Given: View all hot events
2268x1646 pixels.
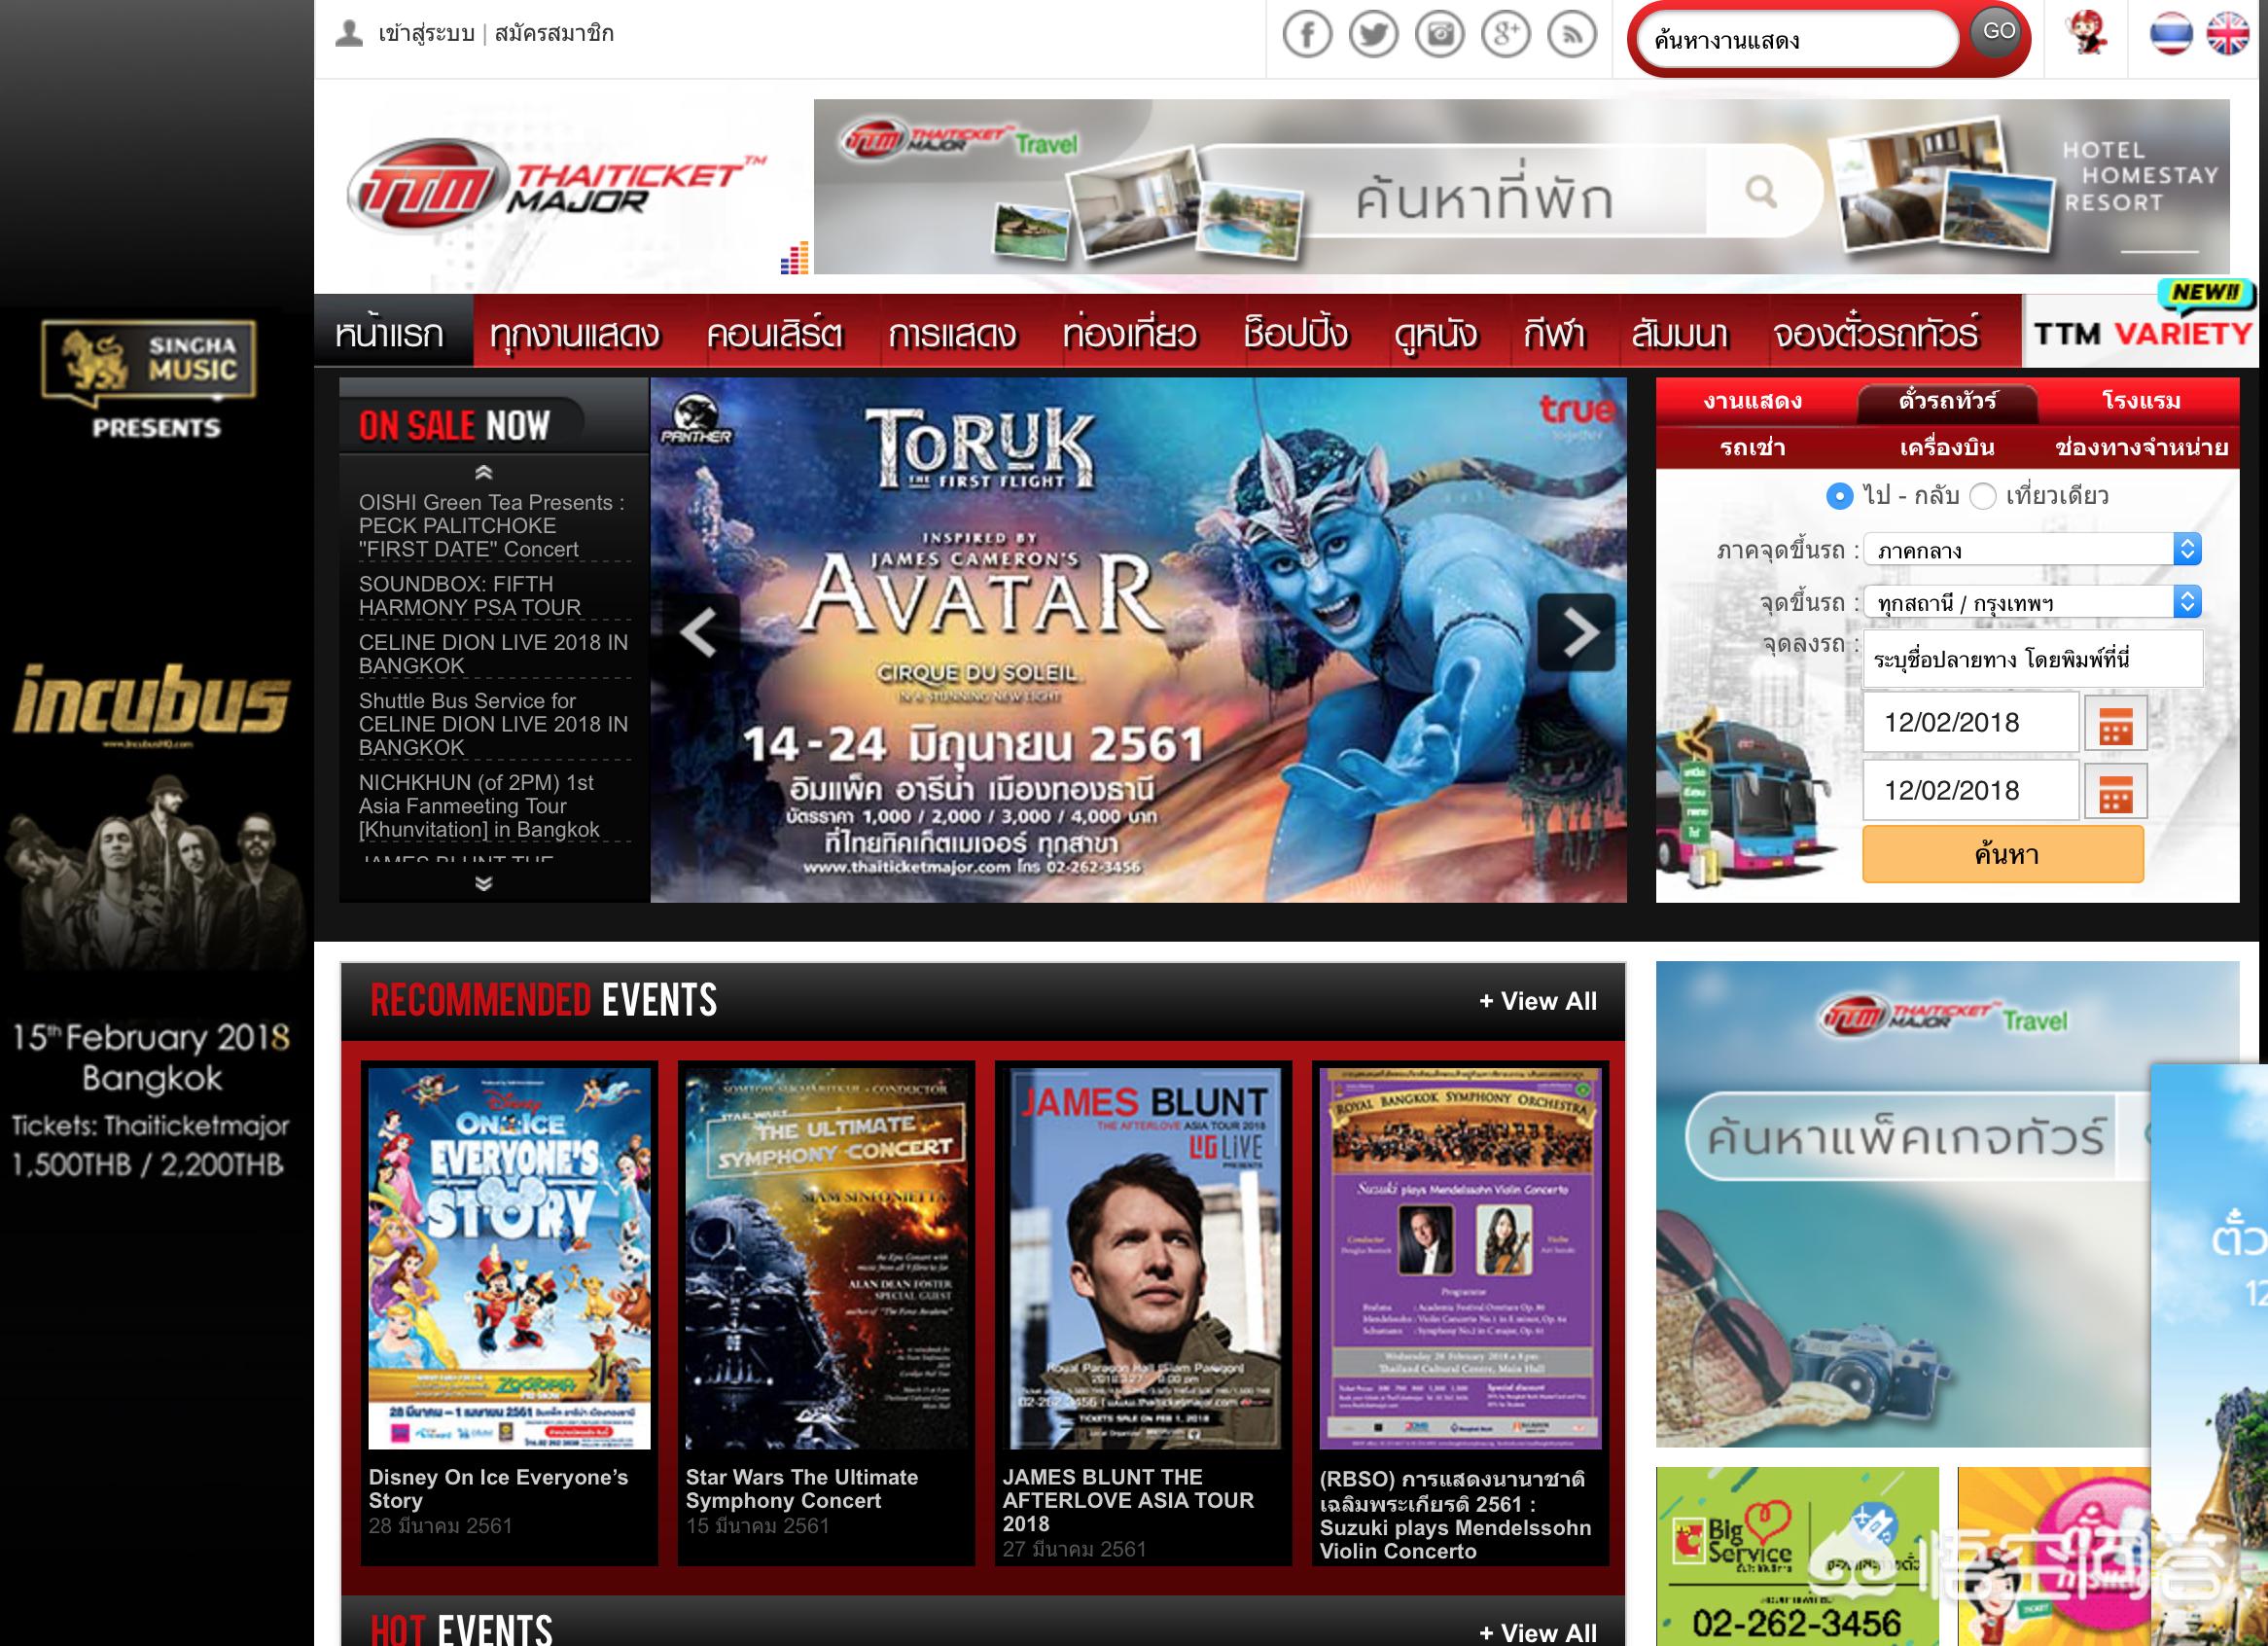Looking at the screenshot, I should click(x=1538, y=1632).
